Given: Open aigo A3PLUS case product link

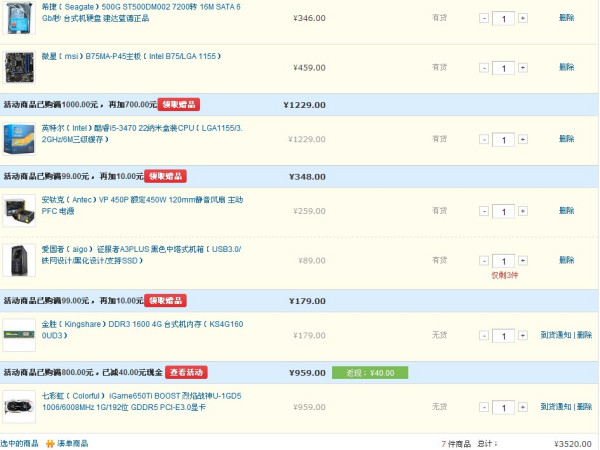Looking at the screenshot, I should (x=141, y=255).
